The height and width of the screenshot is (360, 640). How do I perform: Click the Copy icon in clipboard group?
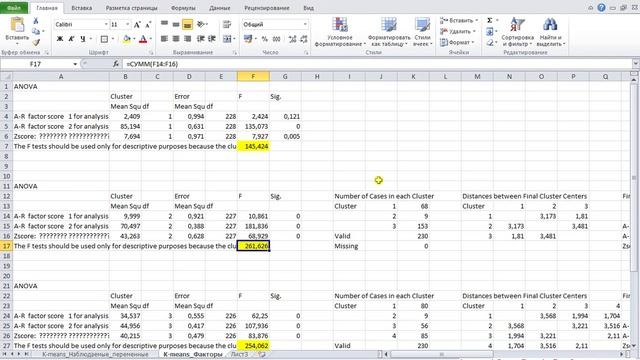(x=36, y=31)
